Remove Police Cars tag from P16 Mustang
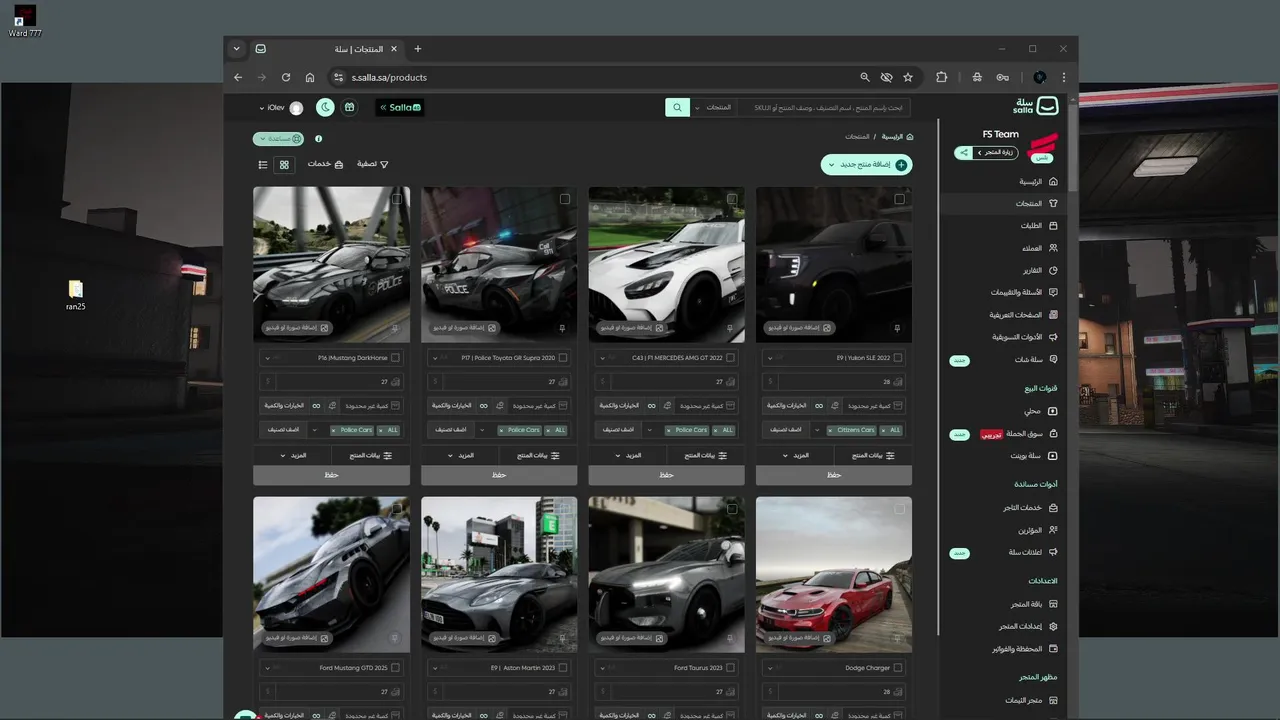Screen dimensions: 1280x720 pyautogui.click(x=334, y=430)
